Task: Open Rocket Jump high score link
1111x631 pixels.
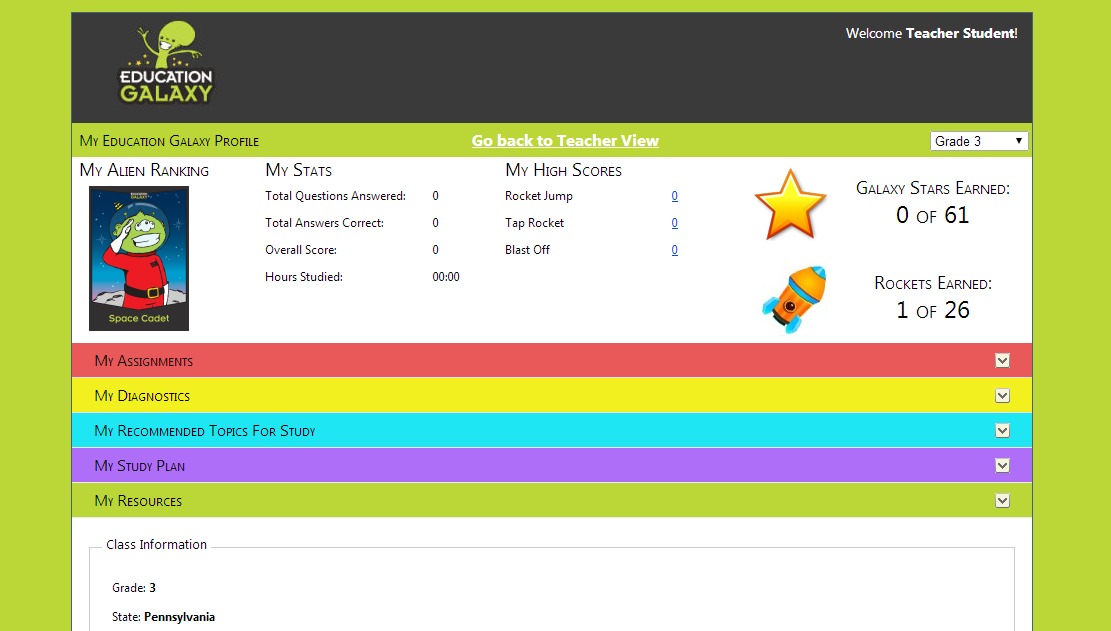Action: 675,196
